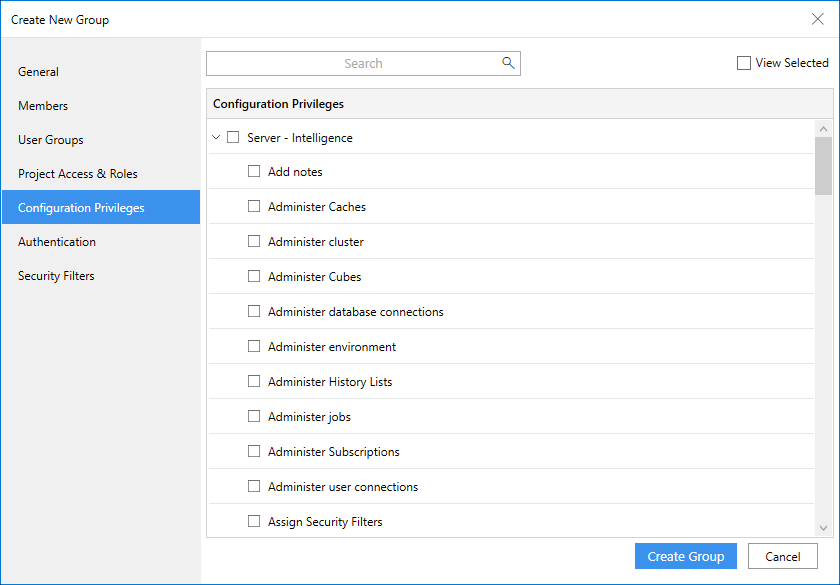The image size is (840, 585).
Task: Enable the Administer Caches privilege
Action: click(254, 207)
